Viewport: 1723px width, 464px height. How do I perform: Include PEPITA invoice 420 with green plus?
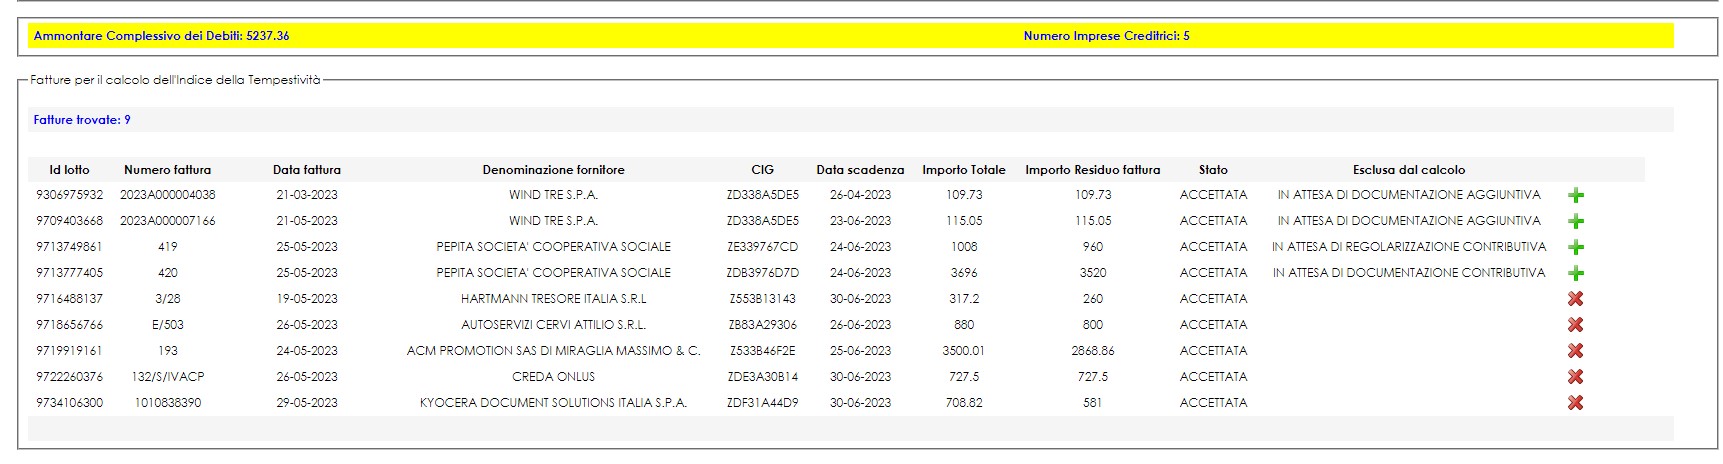(1576, 274)
